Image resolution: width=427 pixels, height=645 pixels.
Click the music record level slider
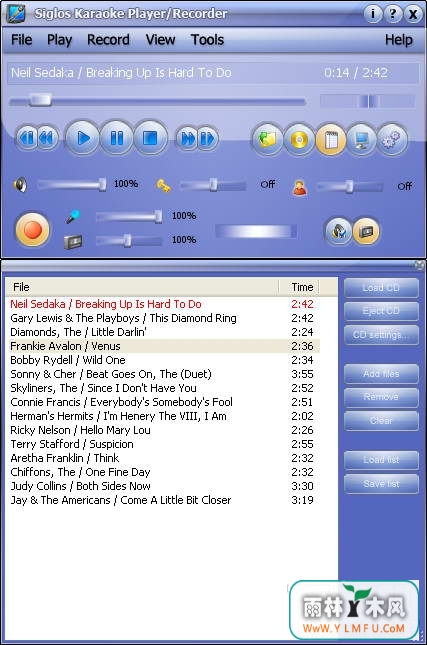129,240
